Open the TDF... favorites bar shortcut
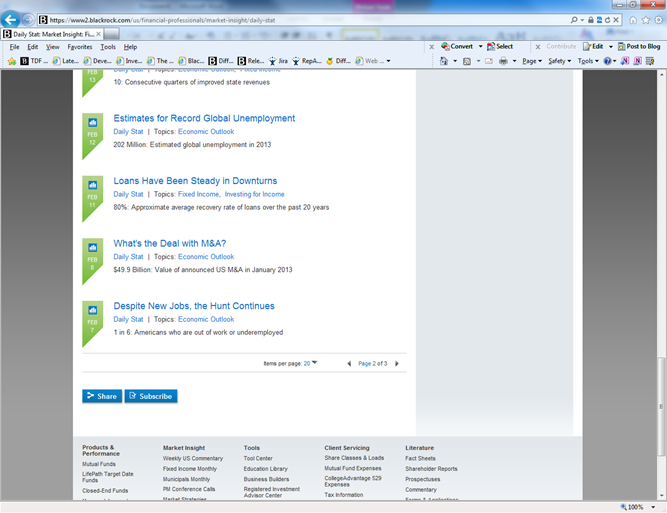This screenshot has width=667, height=513. click(34, 61)
